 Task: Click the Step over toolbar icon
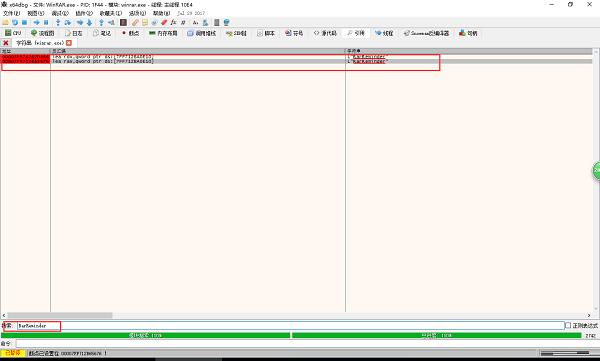pyautogui.click(x=68, y=23)
